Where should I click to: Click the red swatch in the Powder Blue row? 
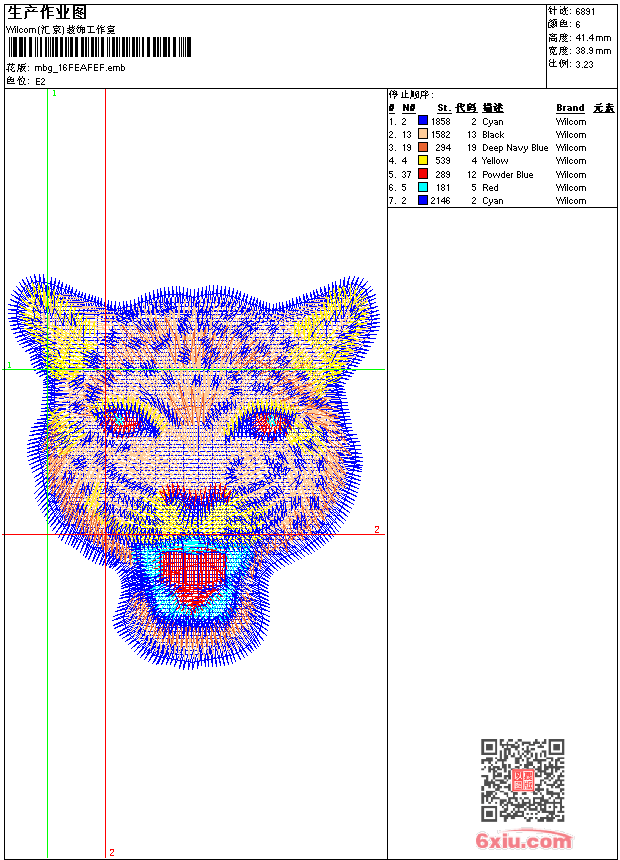click(x=424, y=174)
